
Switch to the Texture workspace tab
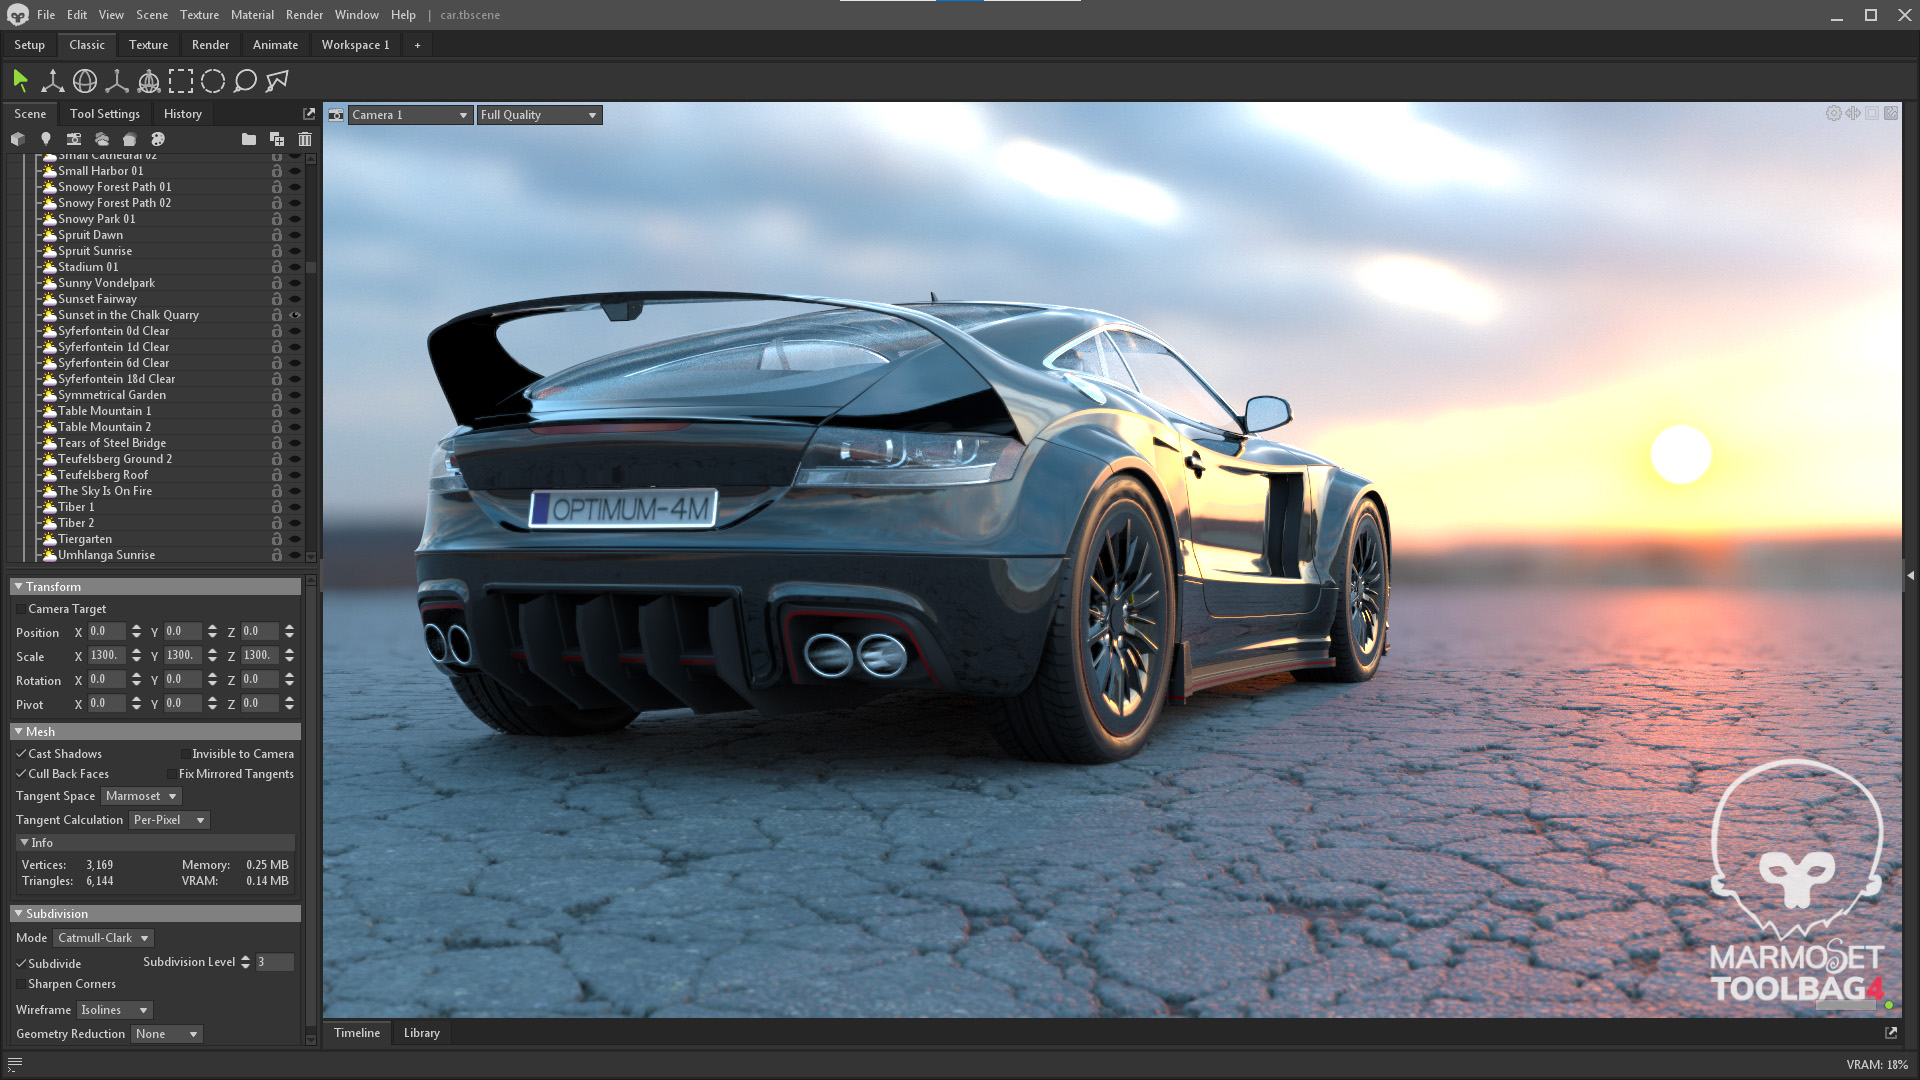tap(148, 45)
